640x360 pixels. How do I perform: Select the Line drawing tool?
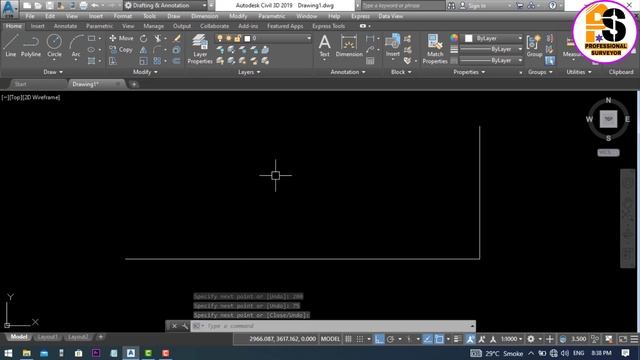point(11,45)
